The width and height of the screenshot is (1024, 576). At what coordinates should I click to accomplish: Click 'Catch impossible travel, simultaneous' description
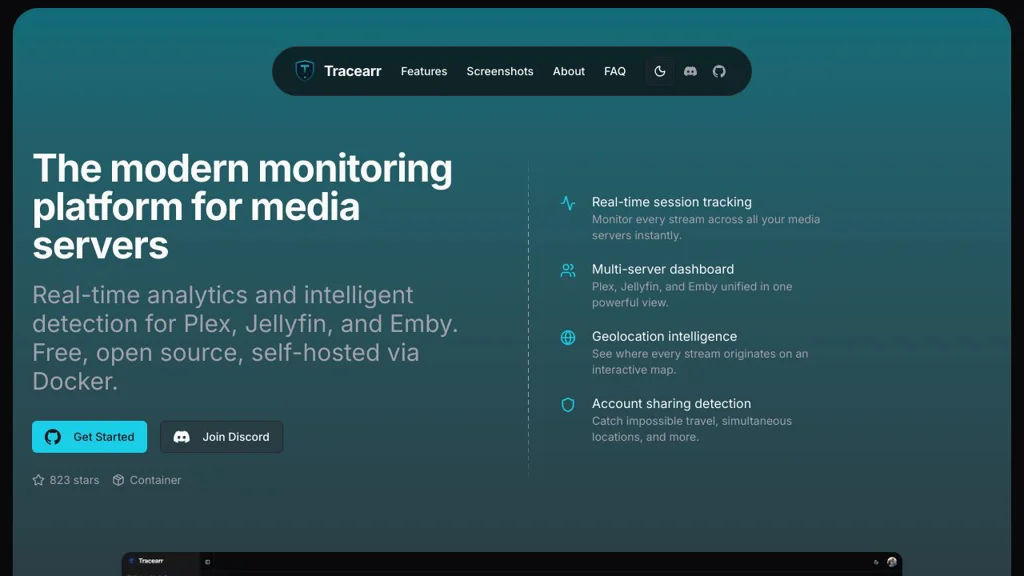pyautogui.click(x=692, y=429)
